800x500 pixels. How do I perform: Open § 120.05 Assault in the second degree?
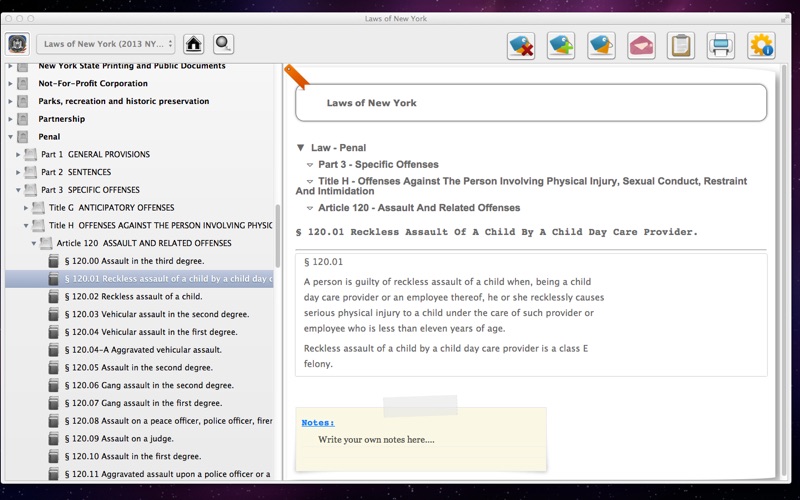click(139, 367)
